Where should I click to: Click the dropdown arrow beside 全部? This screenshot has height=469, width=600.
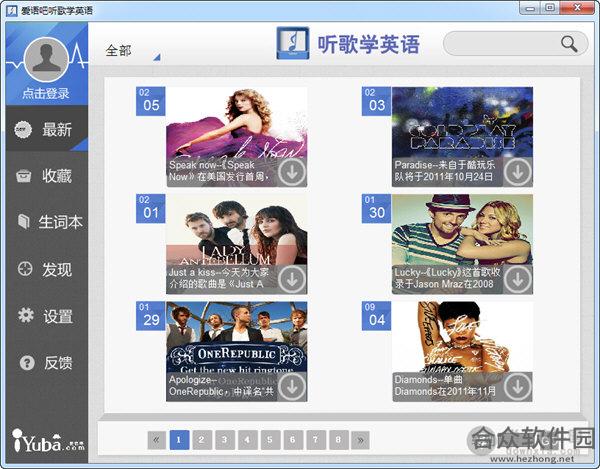click(157, 57)
